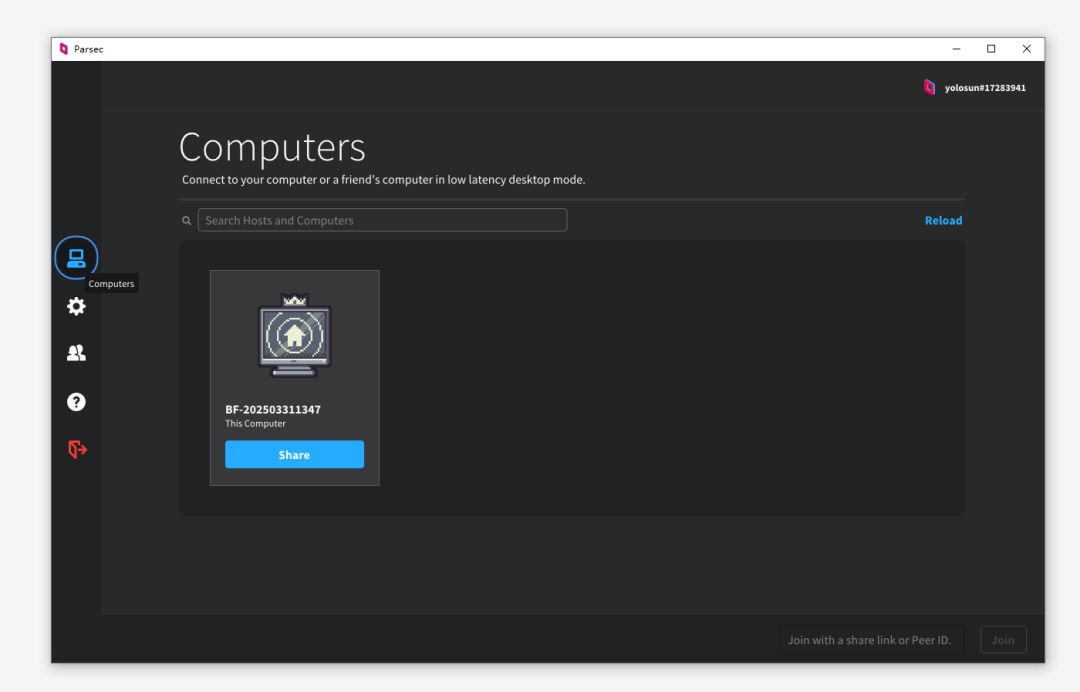Click the Computers page heading
The image size is (1080, 692).
pos(272,147)
